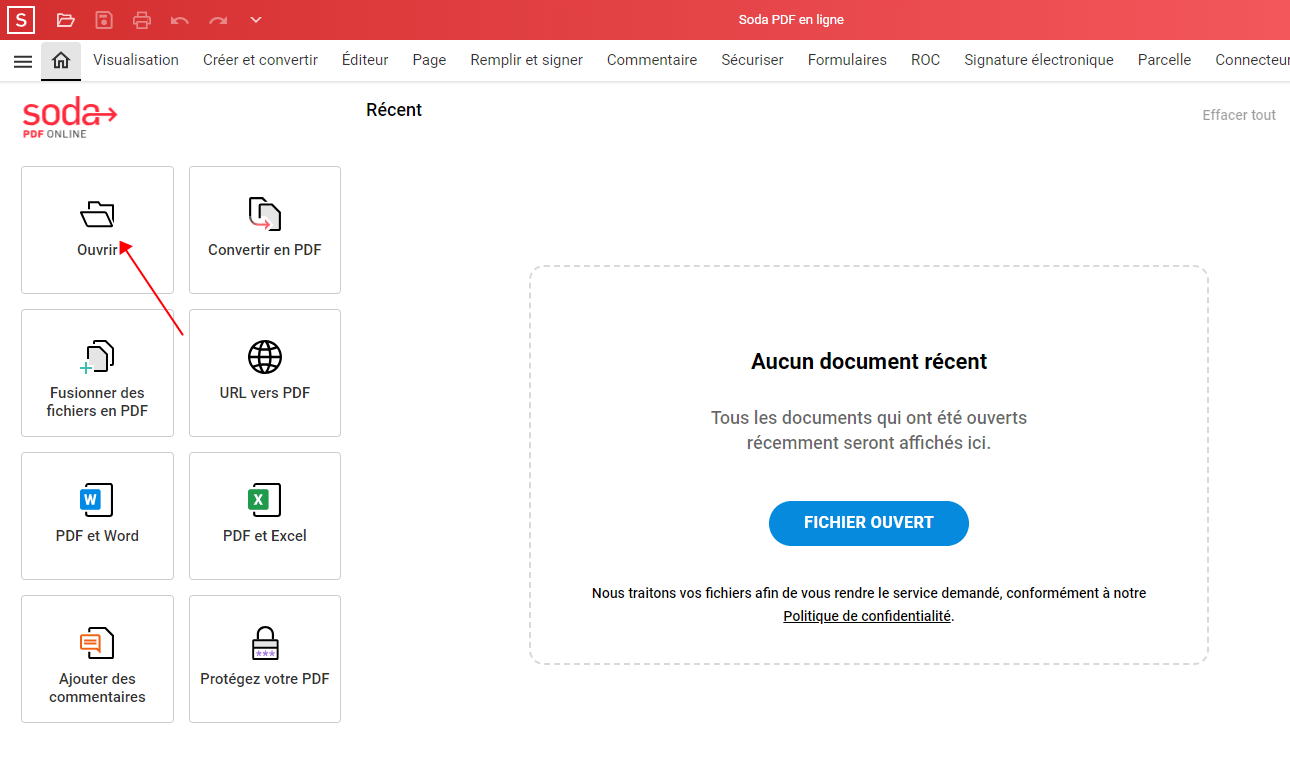Open the PDF et Excel tile
Viewport: 1290px width, 783px height.
[x=265, y=516]
